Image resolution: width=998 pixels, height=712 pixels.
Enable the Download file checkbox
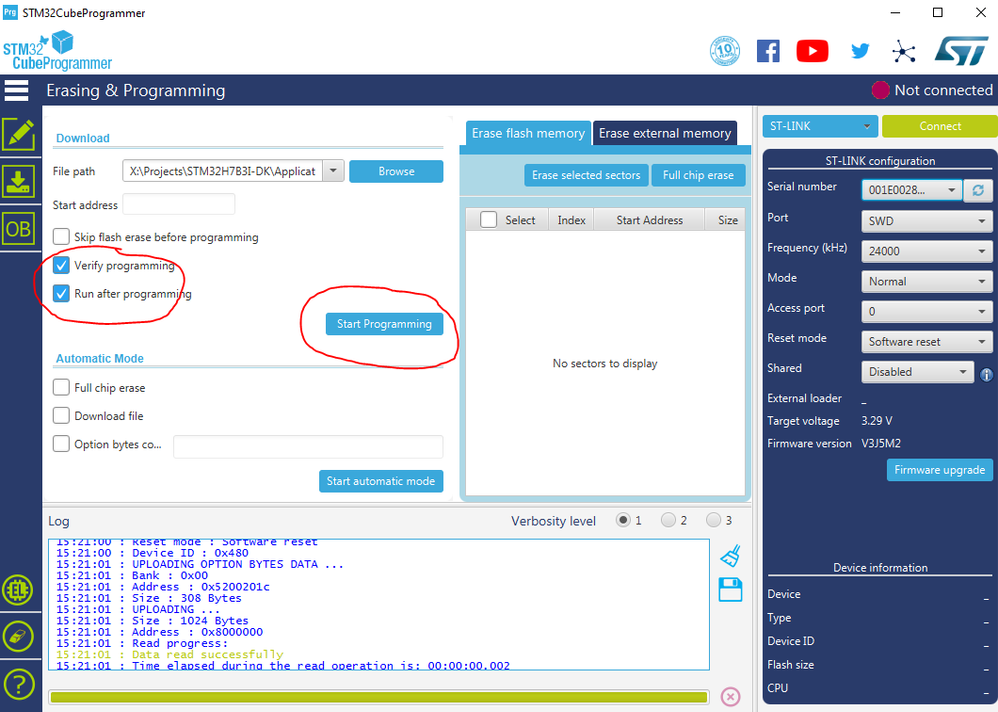pos(61,415)
